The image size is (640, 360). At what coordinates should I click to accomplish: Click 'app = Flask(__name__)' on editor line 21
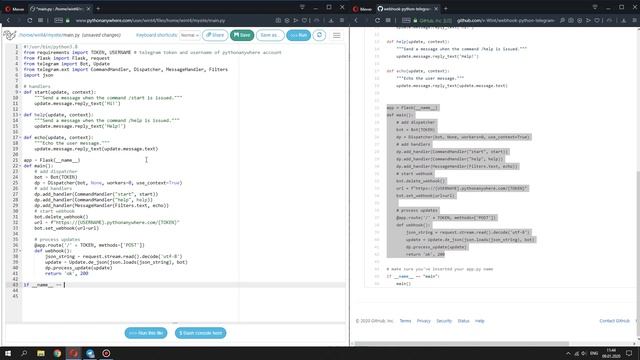point(52,160)
